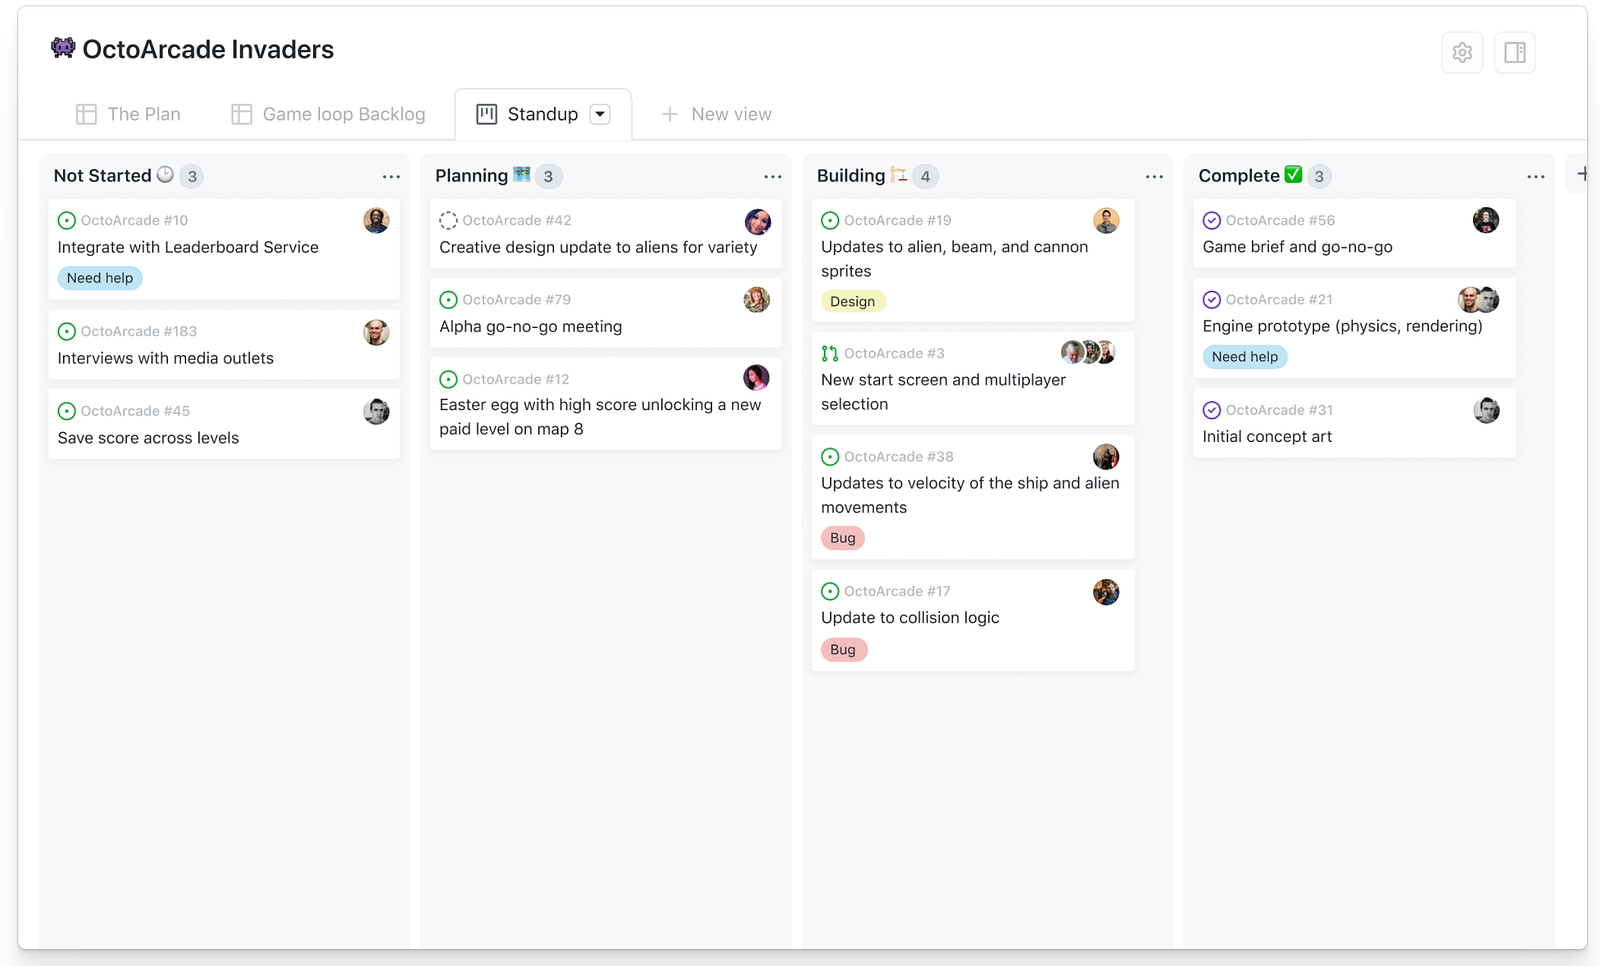Click the OctoArcade Invaders project title
The image size is (1600, 966).
(x=208, y=49)
